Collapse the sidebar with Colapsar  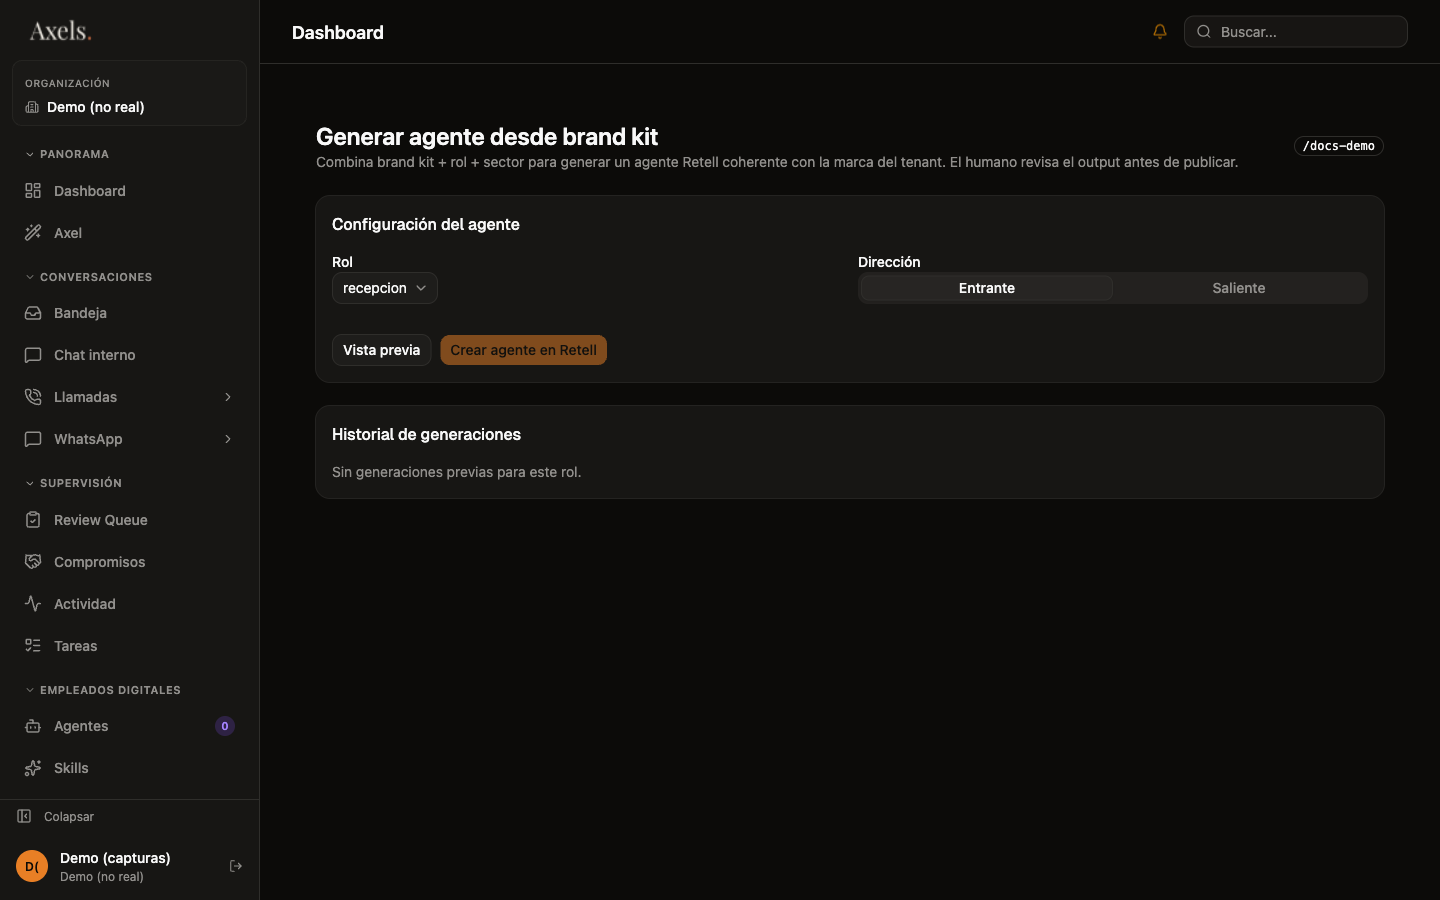[56, 816]
